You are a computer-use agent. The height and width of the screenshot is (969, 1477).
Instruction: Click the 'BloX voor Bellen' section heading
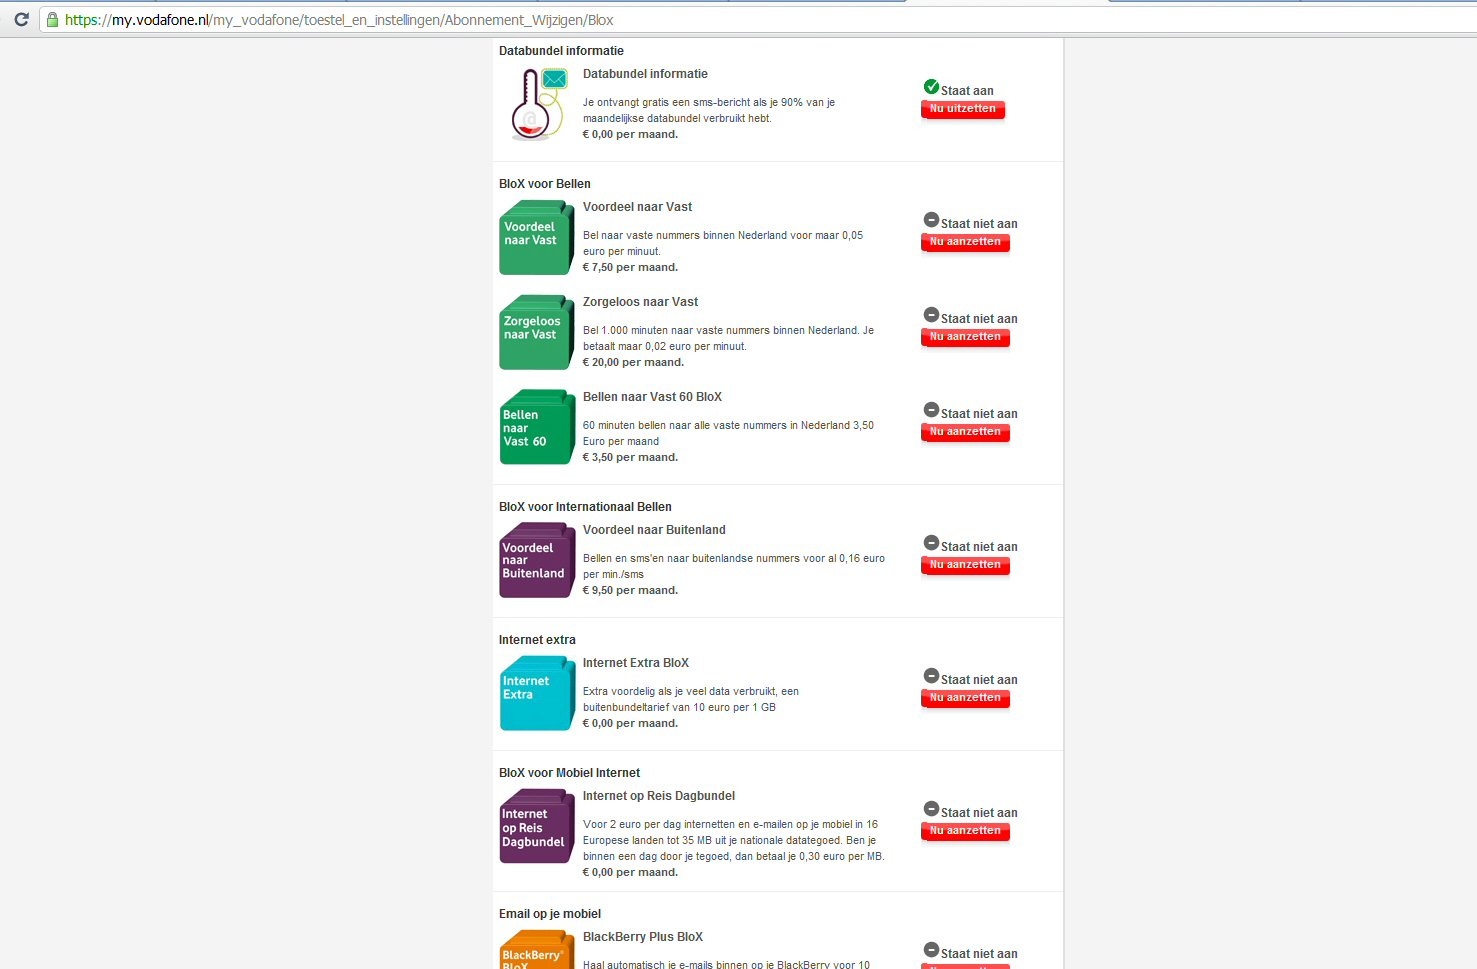click(545, 184)
